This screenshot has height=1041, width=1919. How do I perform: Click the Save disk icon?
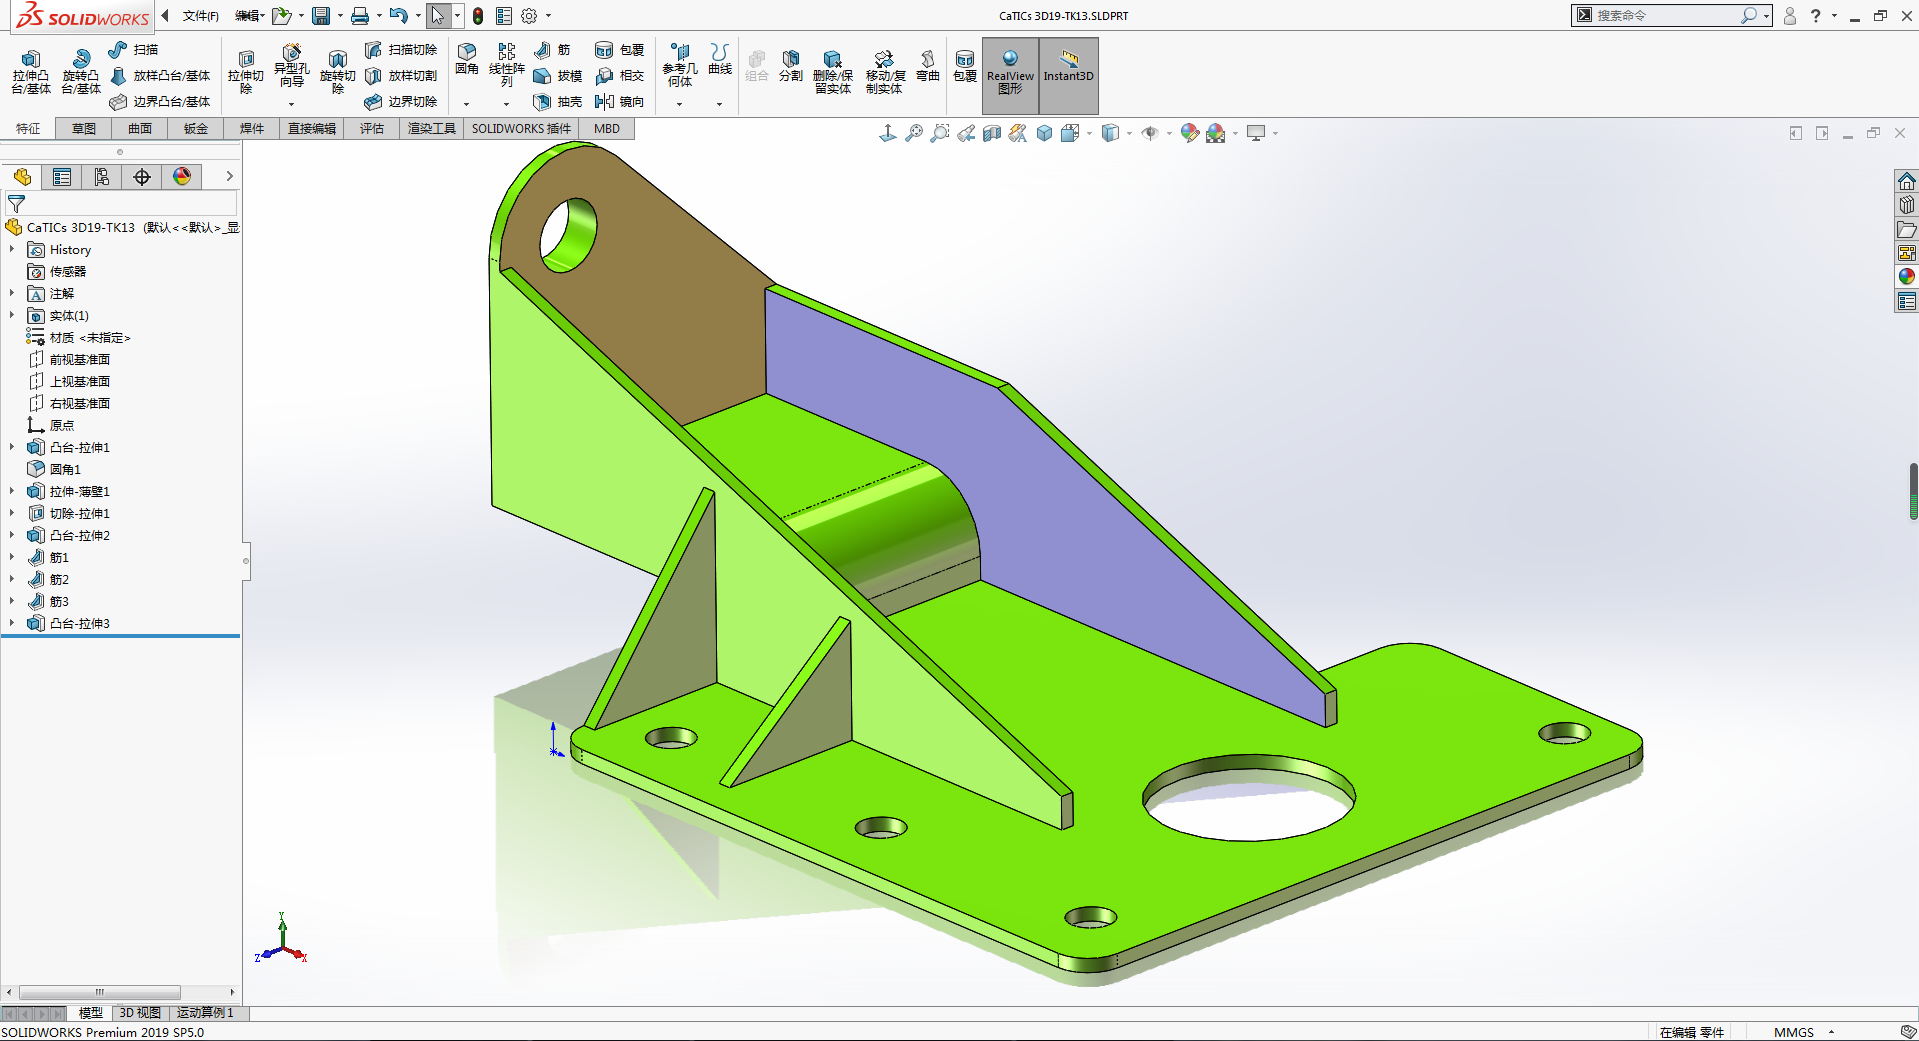point(321,16)
